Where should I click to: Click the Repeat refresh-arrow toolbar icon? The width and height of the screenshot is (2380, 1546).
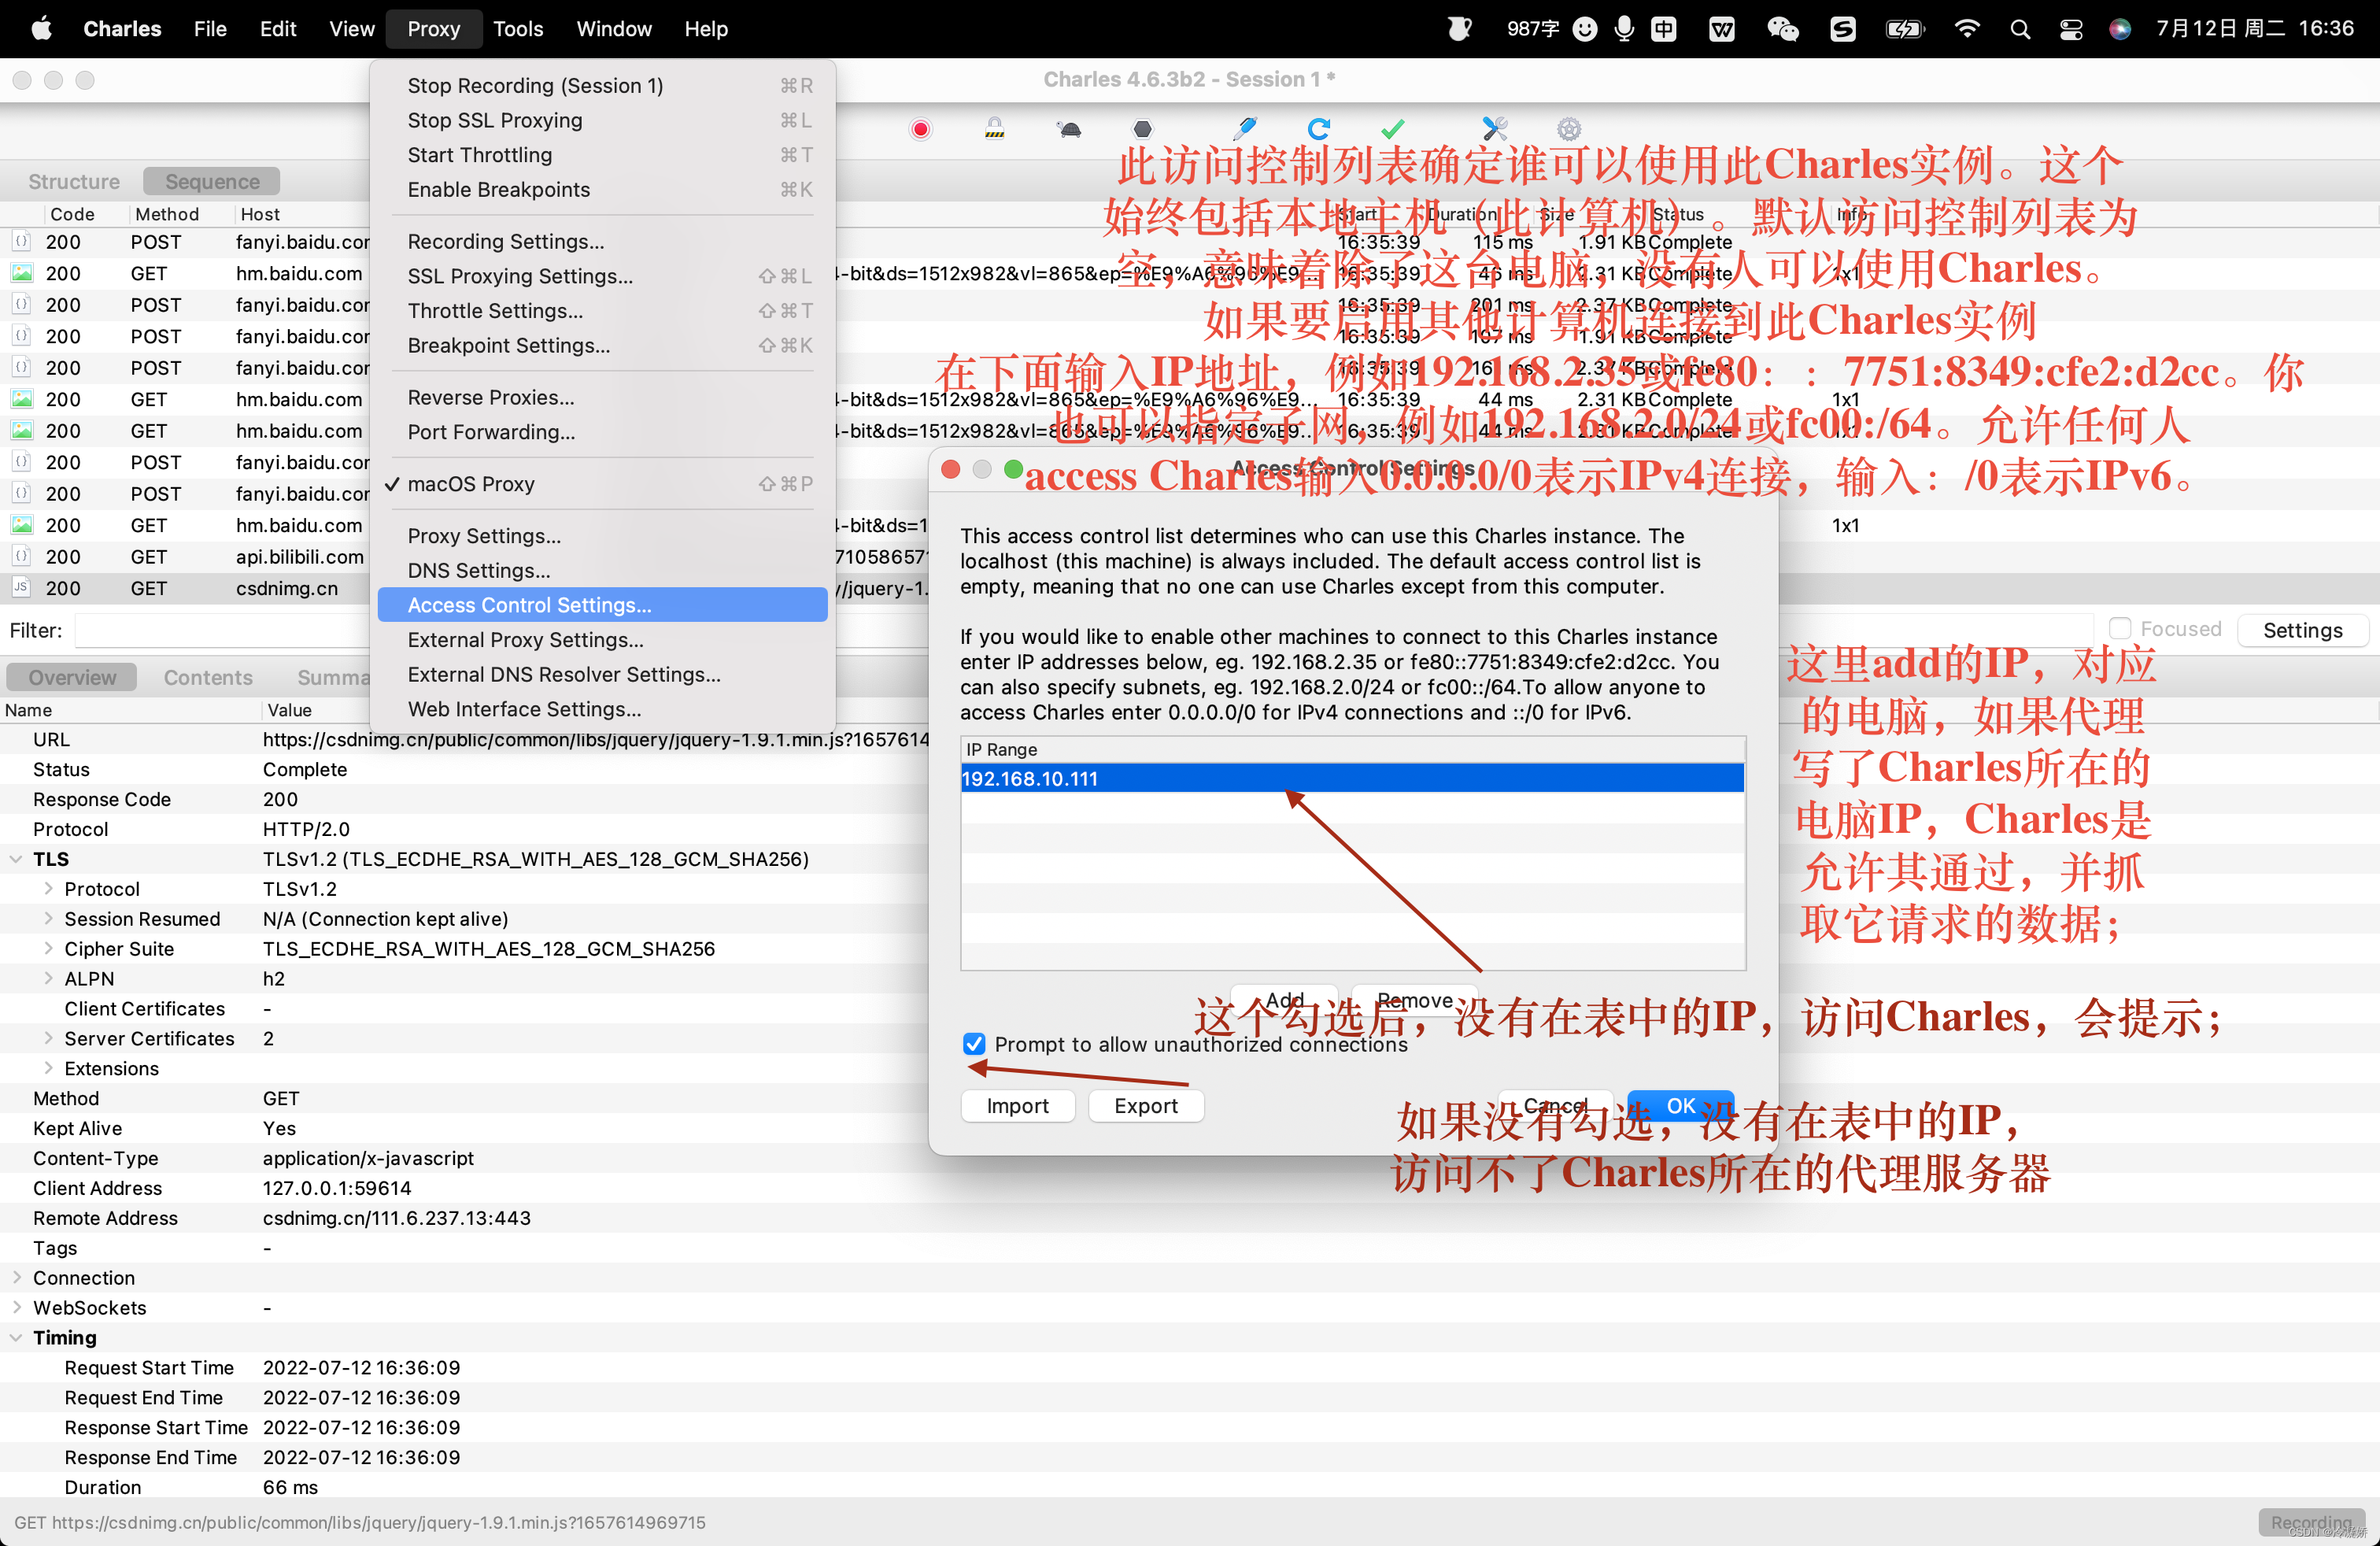click(x=1319, y=129)
